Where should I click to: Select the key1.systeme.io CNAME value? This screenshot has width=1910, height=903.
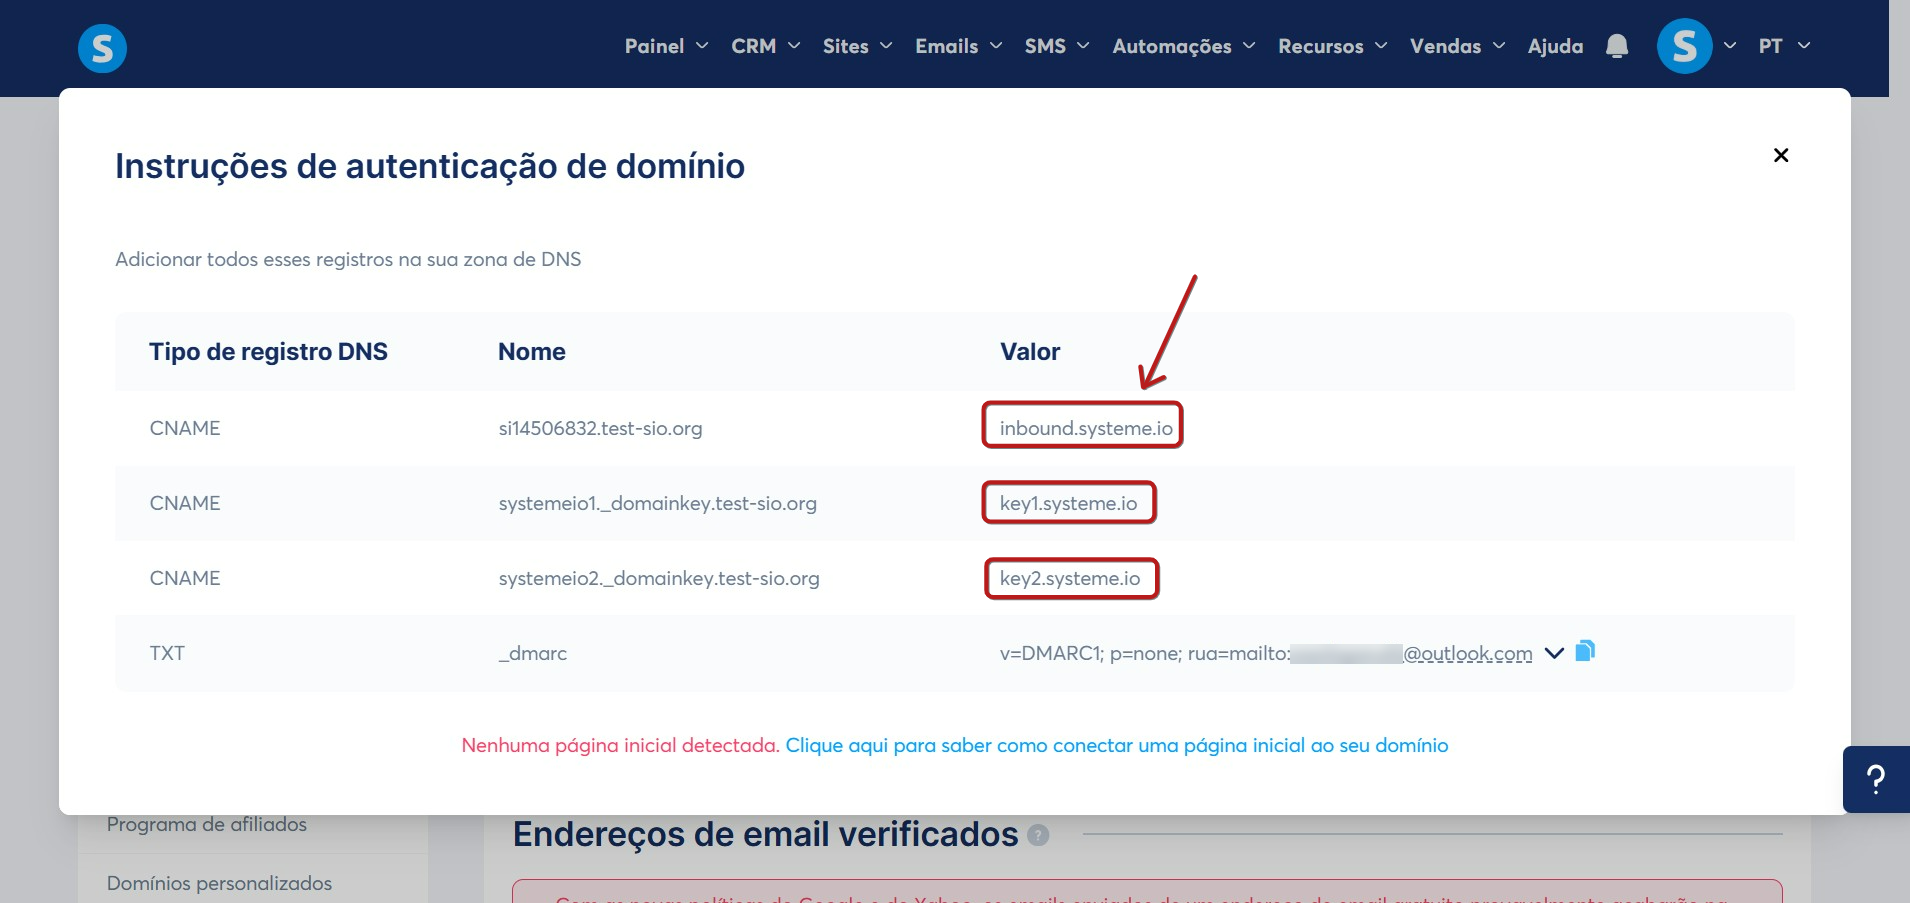pyautogui.click(x=1068, y=503)
